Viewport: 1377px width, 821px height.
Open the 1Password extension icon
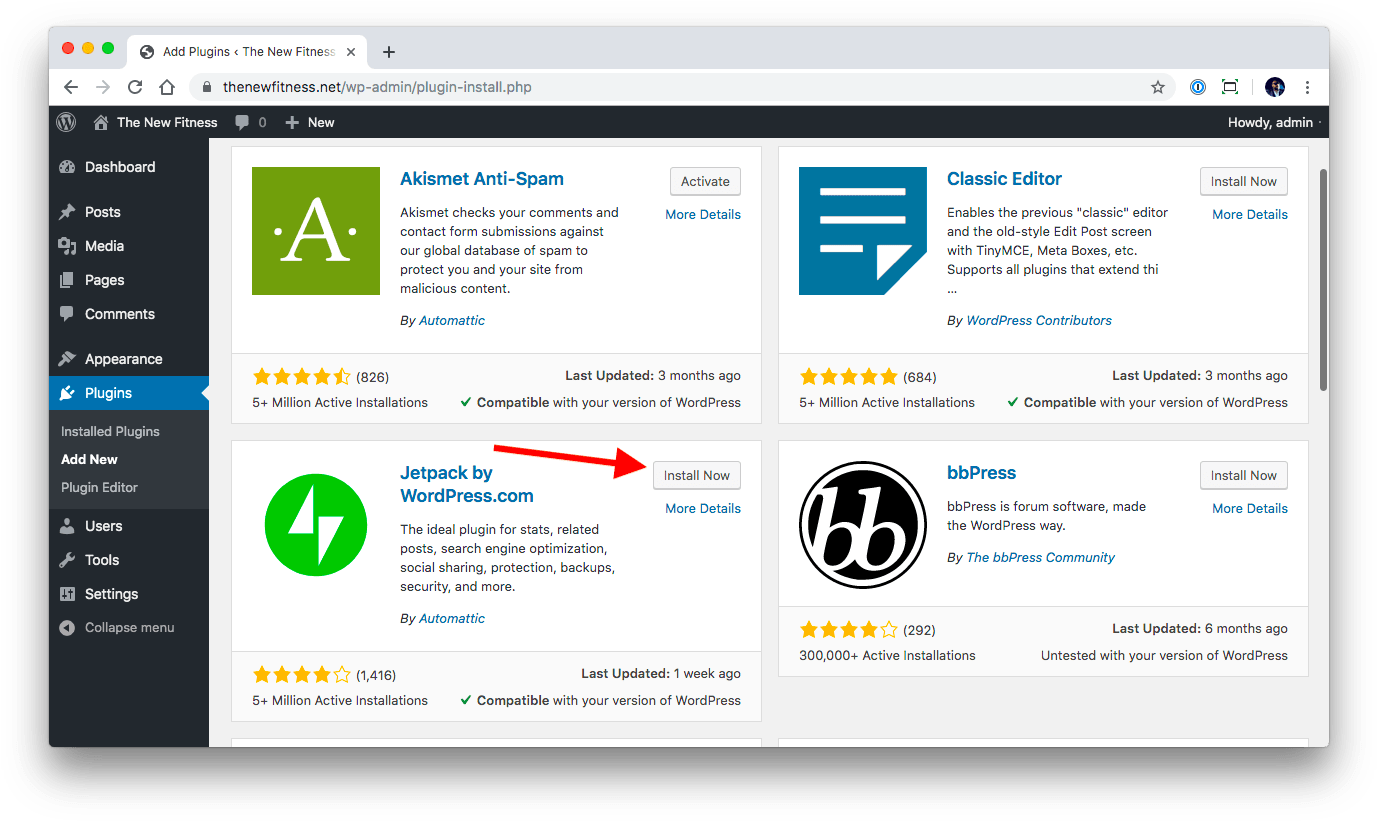[x=1198, y=87]
